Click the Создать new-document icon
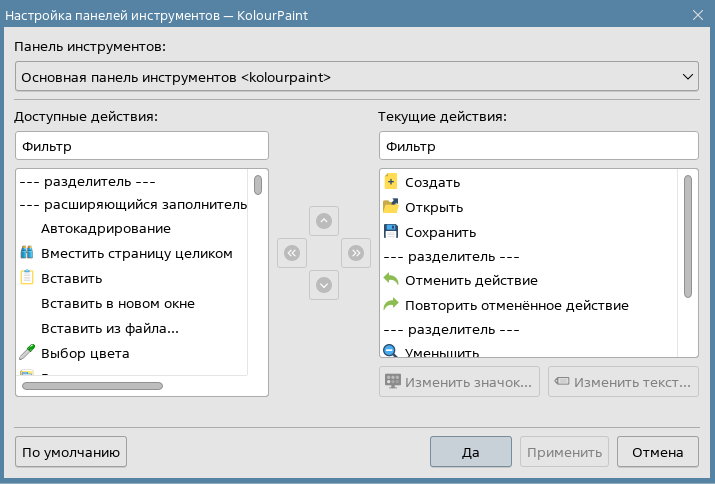The image size is (715, 484). pos(391,183)
